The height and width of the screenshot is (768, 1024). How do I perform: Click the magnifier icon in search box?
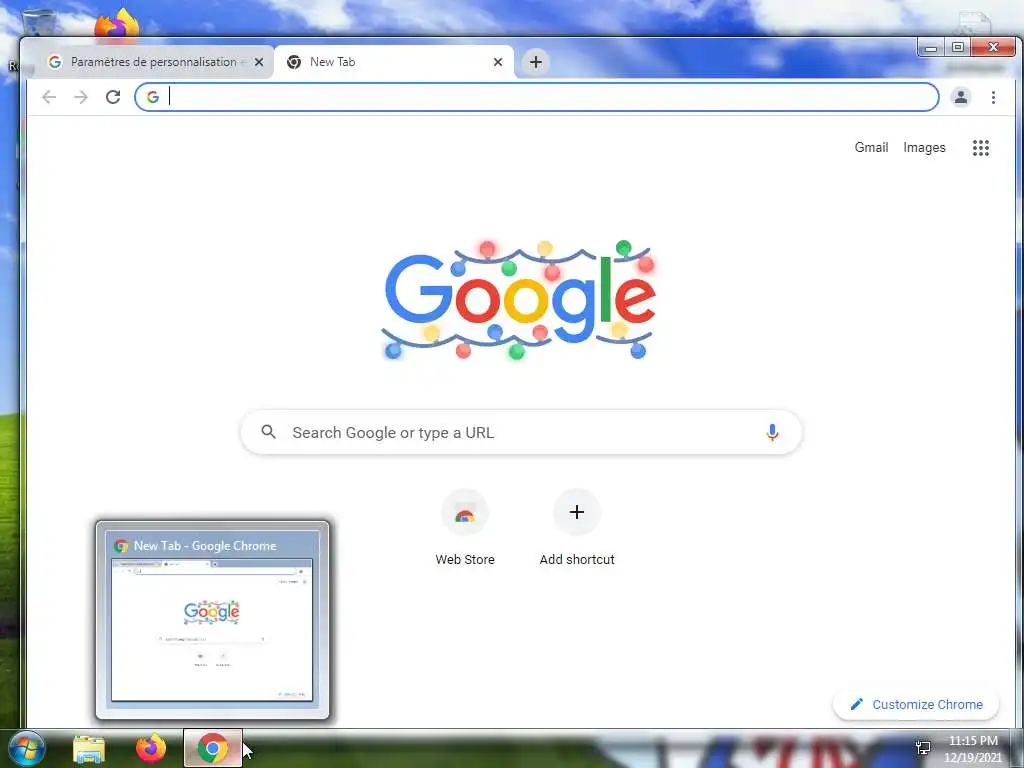coord(268,432)
